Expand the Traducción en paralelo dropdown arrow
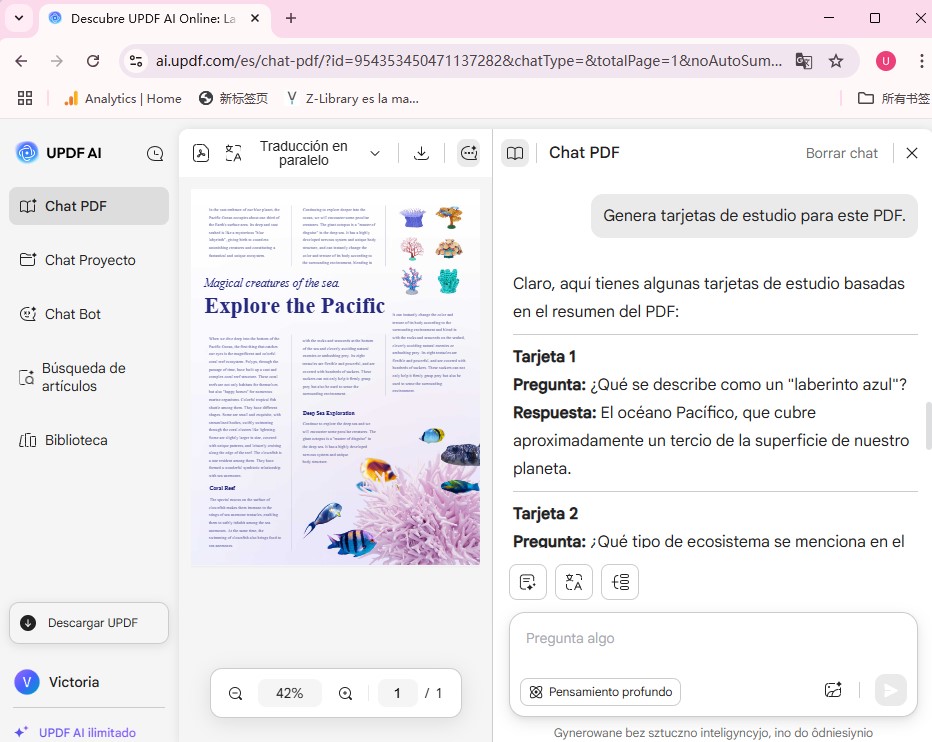 (x=374, y=153)
